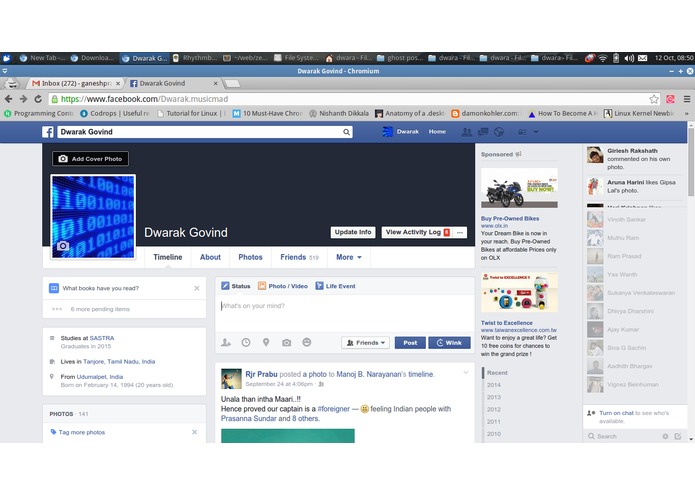Click the chat sidebar Search field
Image resolution: width=695 pixels, height=494 pixels.
click(623, 436)
